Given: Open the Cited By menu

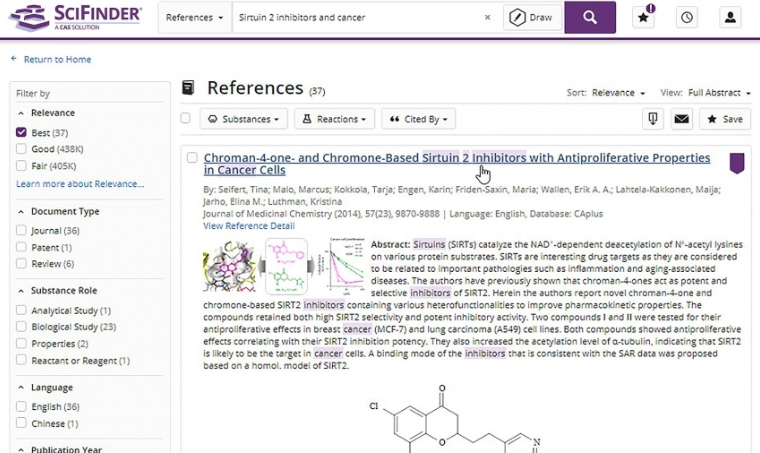Looking at the screenshot, I should (418, 119).
